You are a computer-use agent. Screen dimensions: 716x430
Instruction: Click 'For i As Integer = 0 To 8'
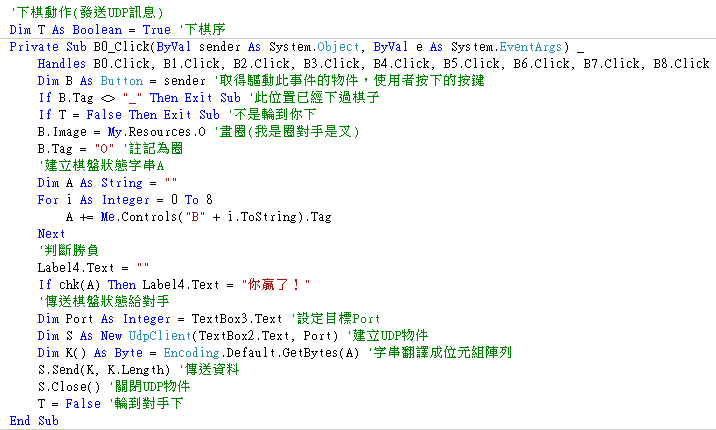coord(125,200)
